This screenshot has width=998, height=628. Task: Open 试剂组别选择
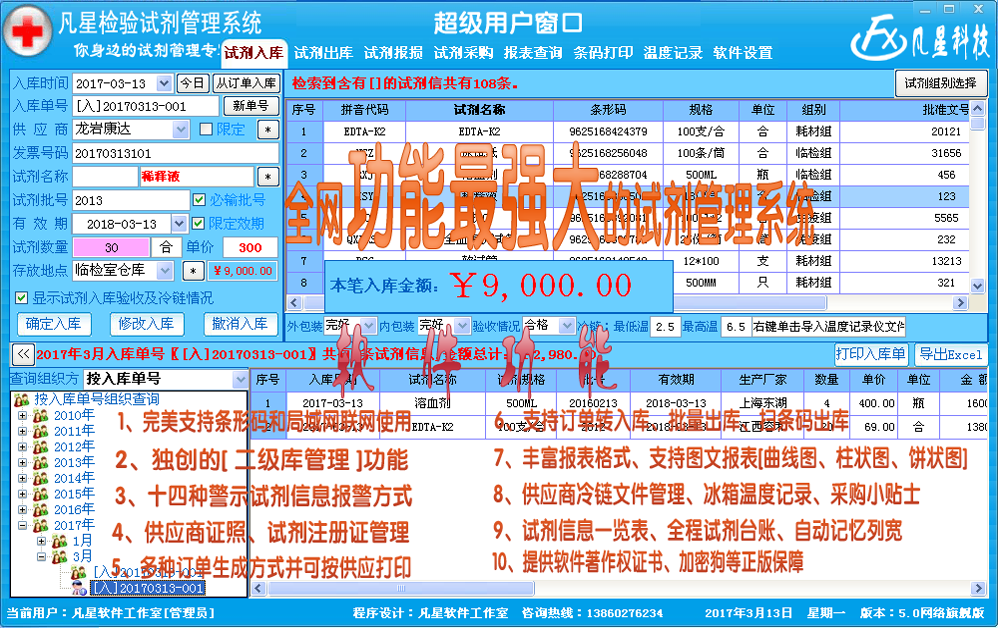point(941,83)
